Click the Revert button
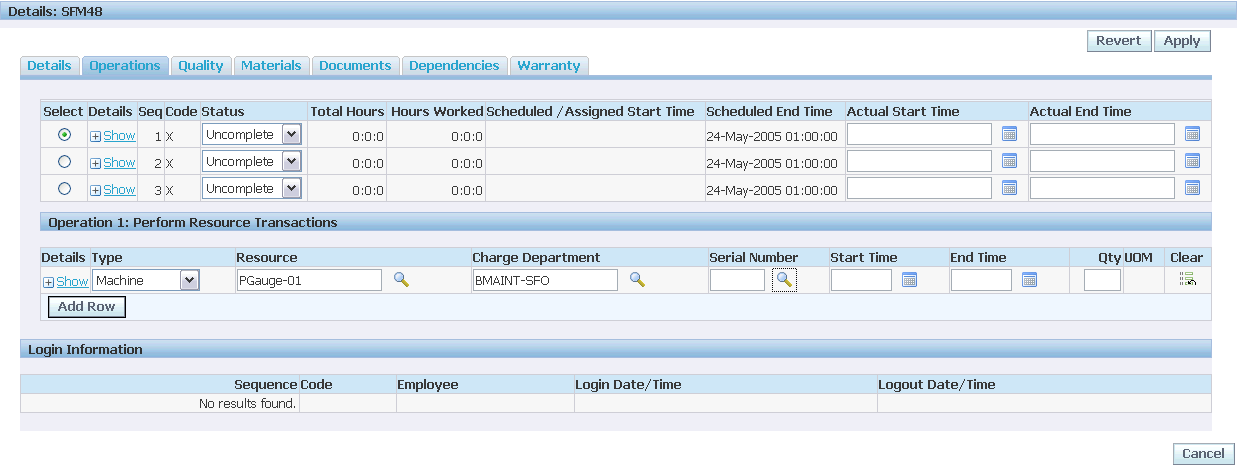Image resolution: width=1247 pixels, height=474 pixels. (x=1118, y=41)
